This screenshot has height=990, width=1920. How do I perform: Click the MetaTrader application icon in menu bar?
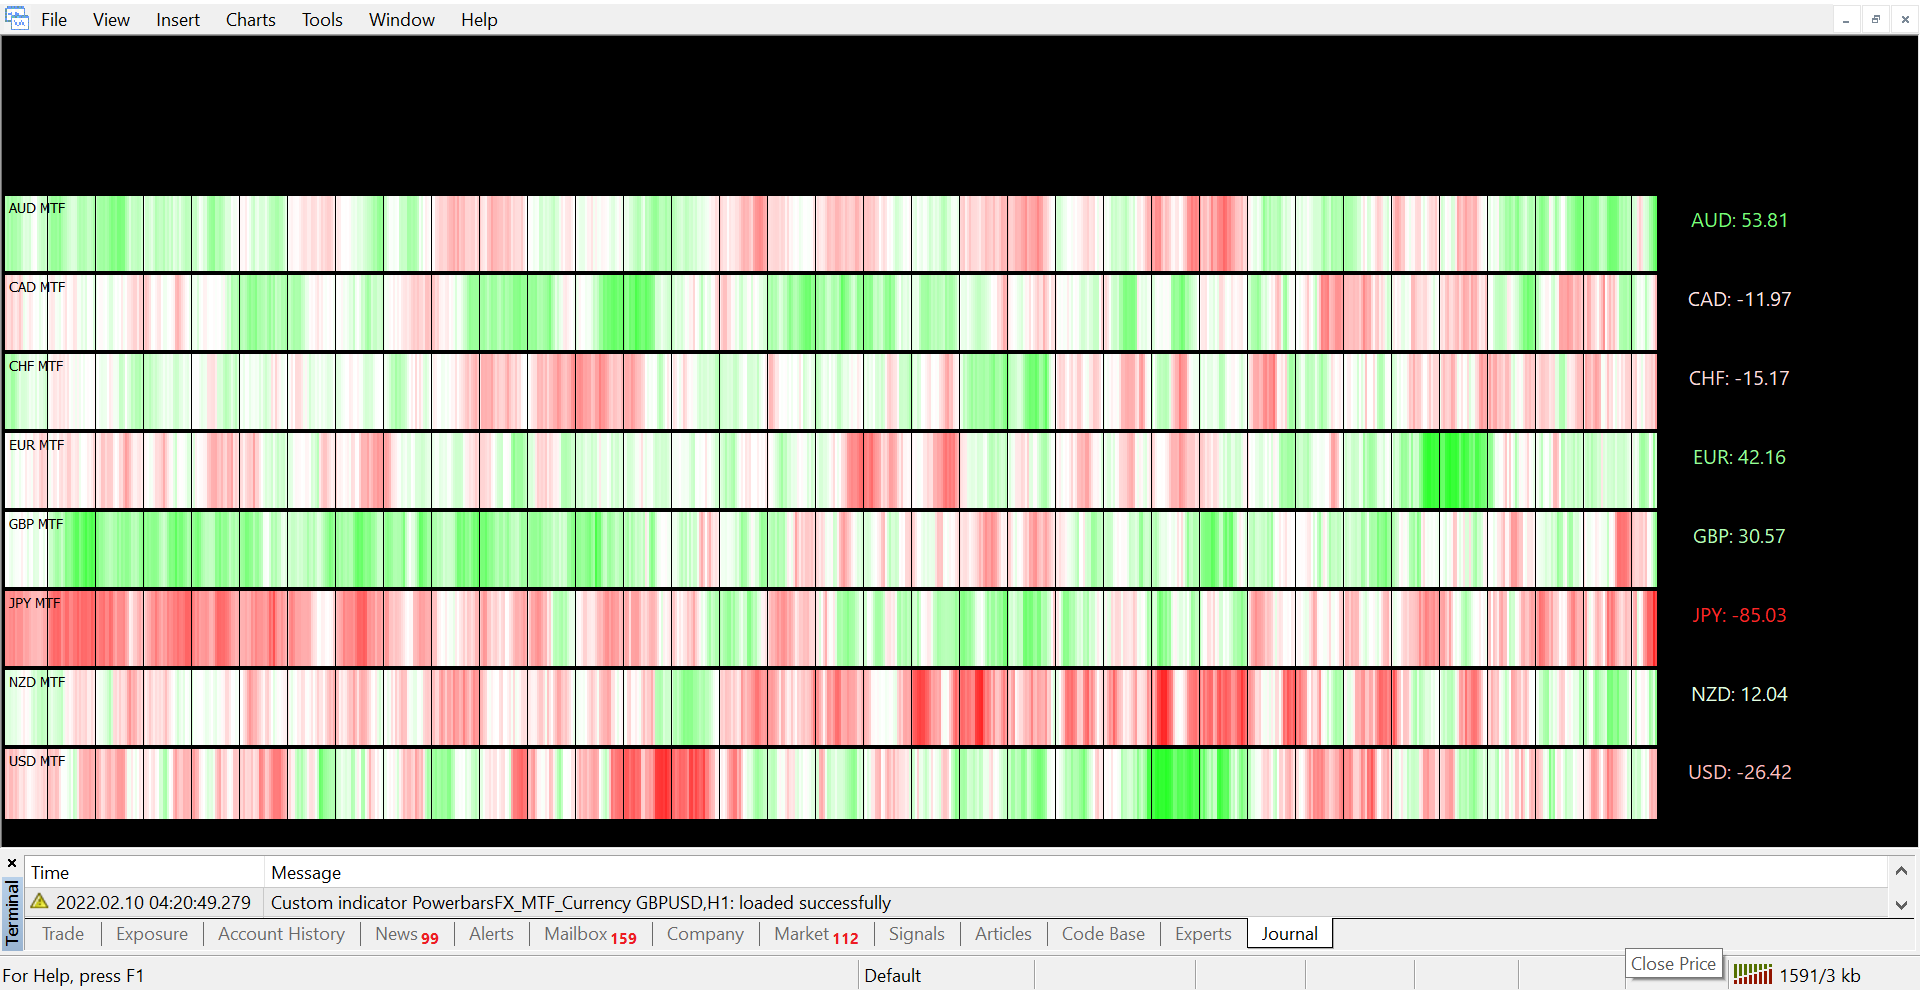point(17,19)
